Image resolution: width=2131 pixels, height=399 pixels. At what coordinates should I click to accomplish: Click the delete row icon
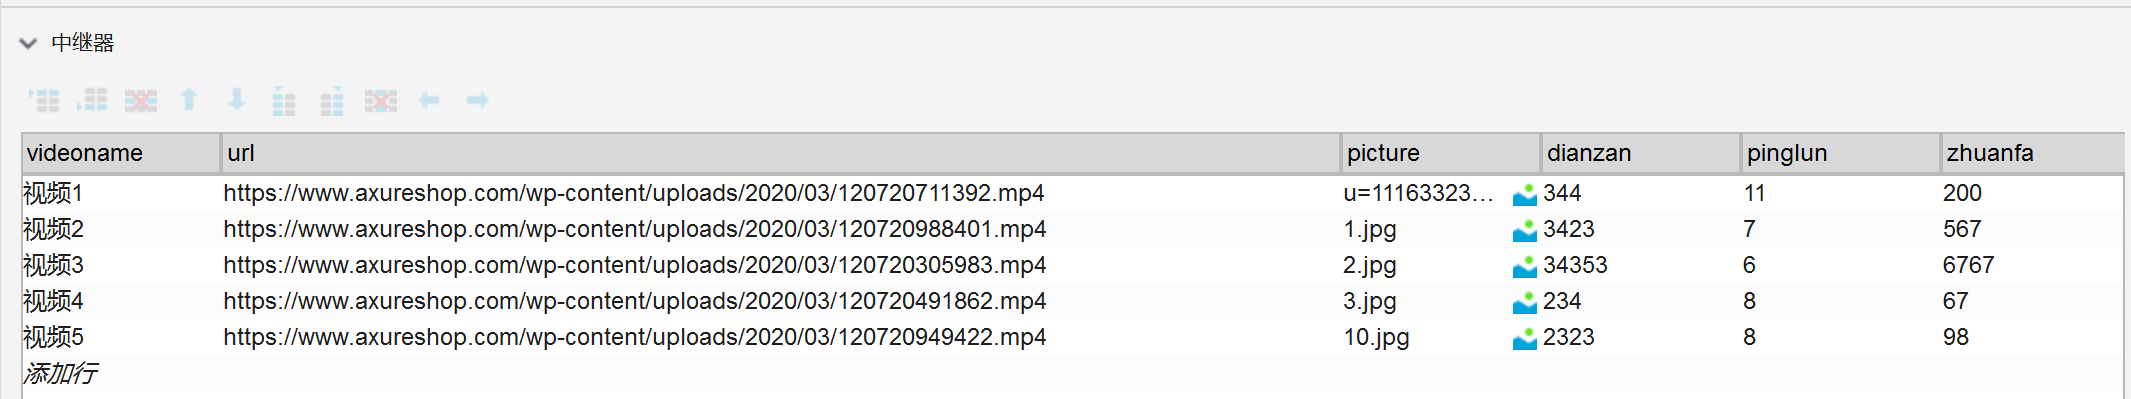click(141, 100)
